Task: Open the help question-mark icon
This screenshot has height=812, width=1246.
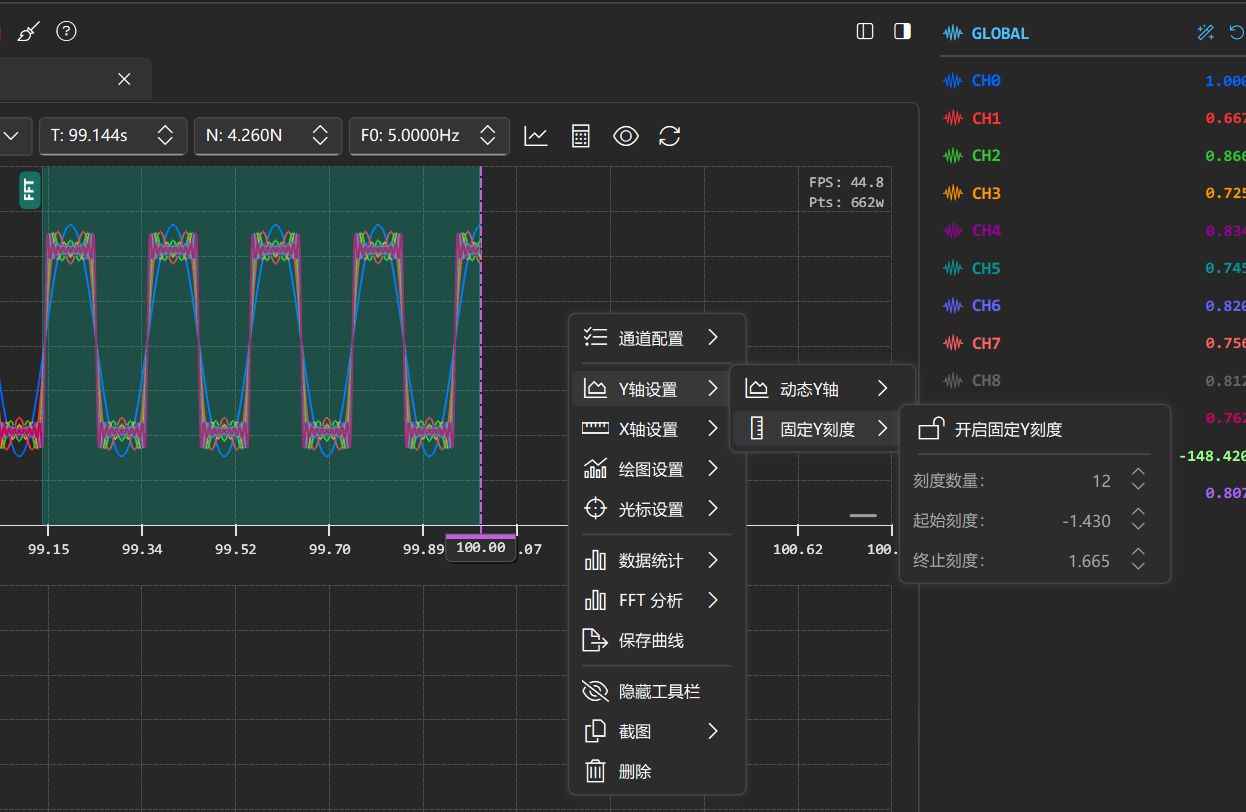Action: tap(66, 32)
